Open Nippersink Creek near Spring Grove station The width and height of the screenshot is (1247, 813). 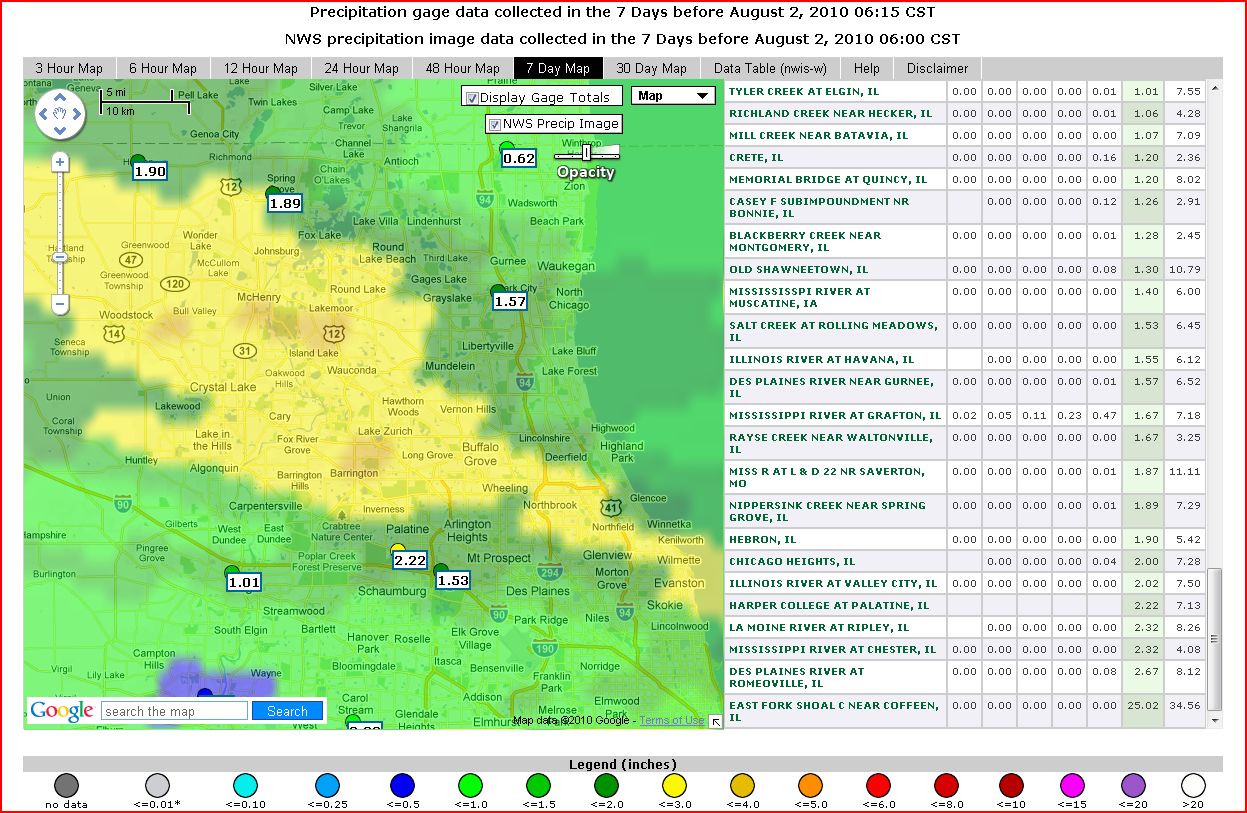coord(827,511)
